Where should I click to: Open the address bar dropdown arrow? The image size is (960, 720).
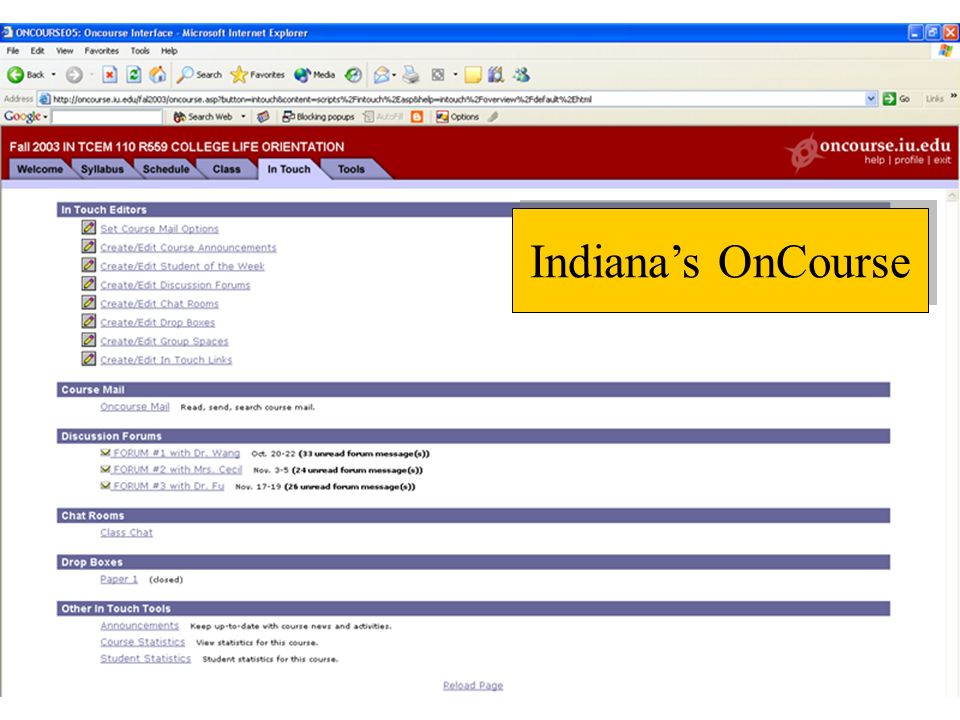871,99
